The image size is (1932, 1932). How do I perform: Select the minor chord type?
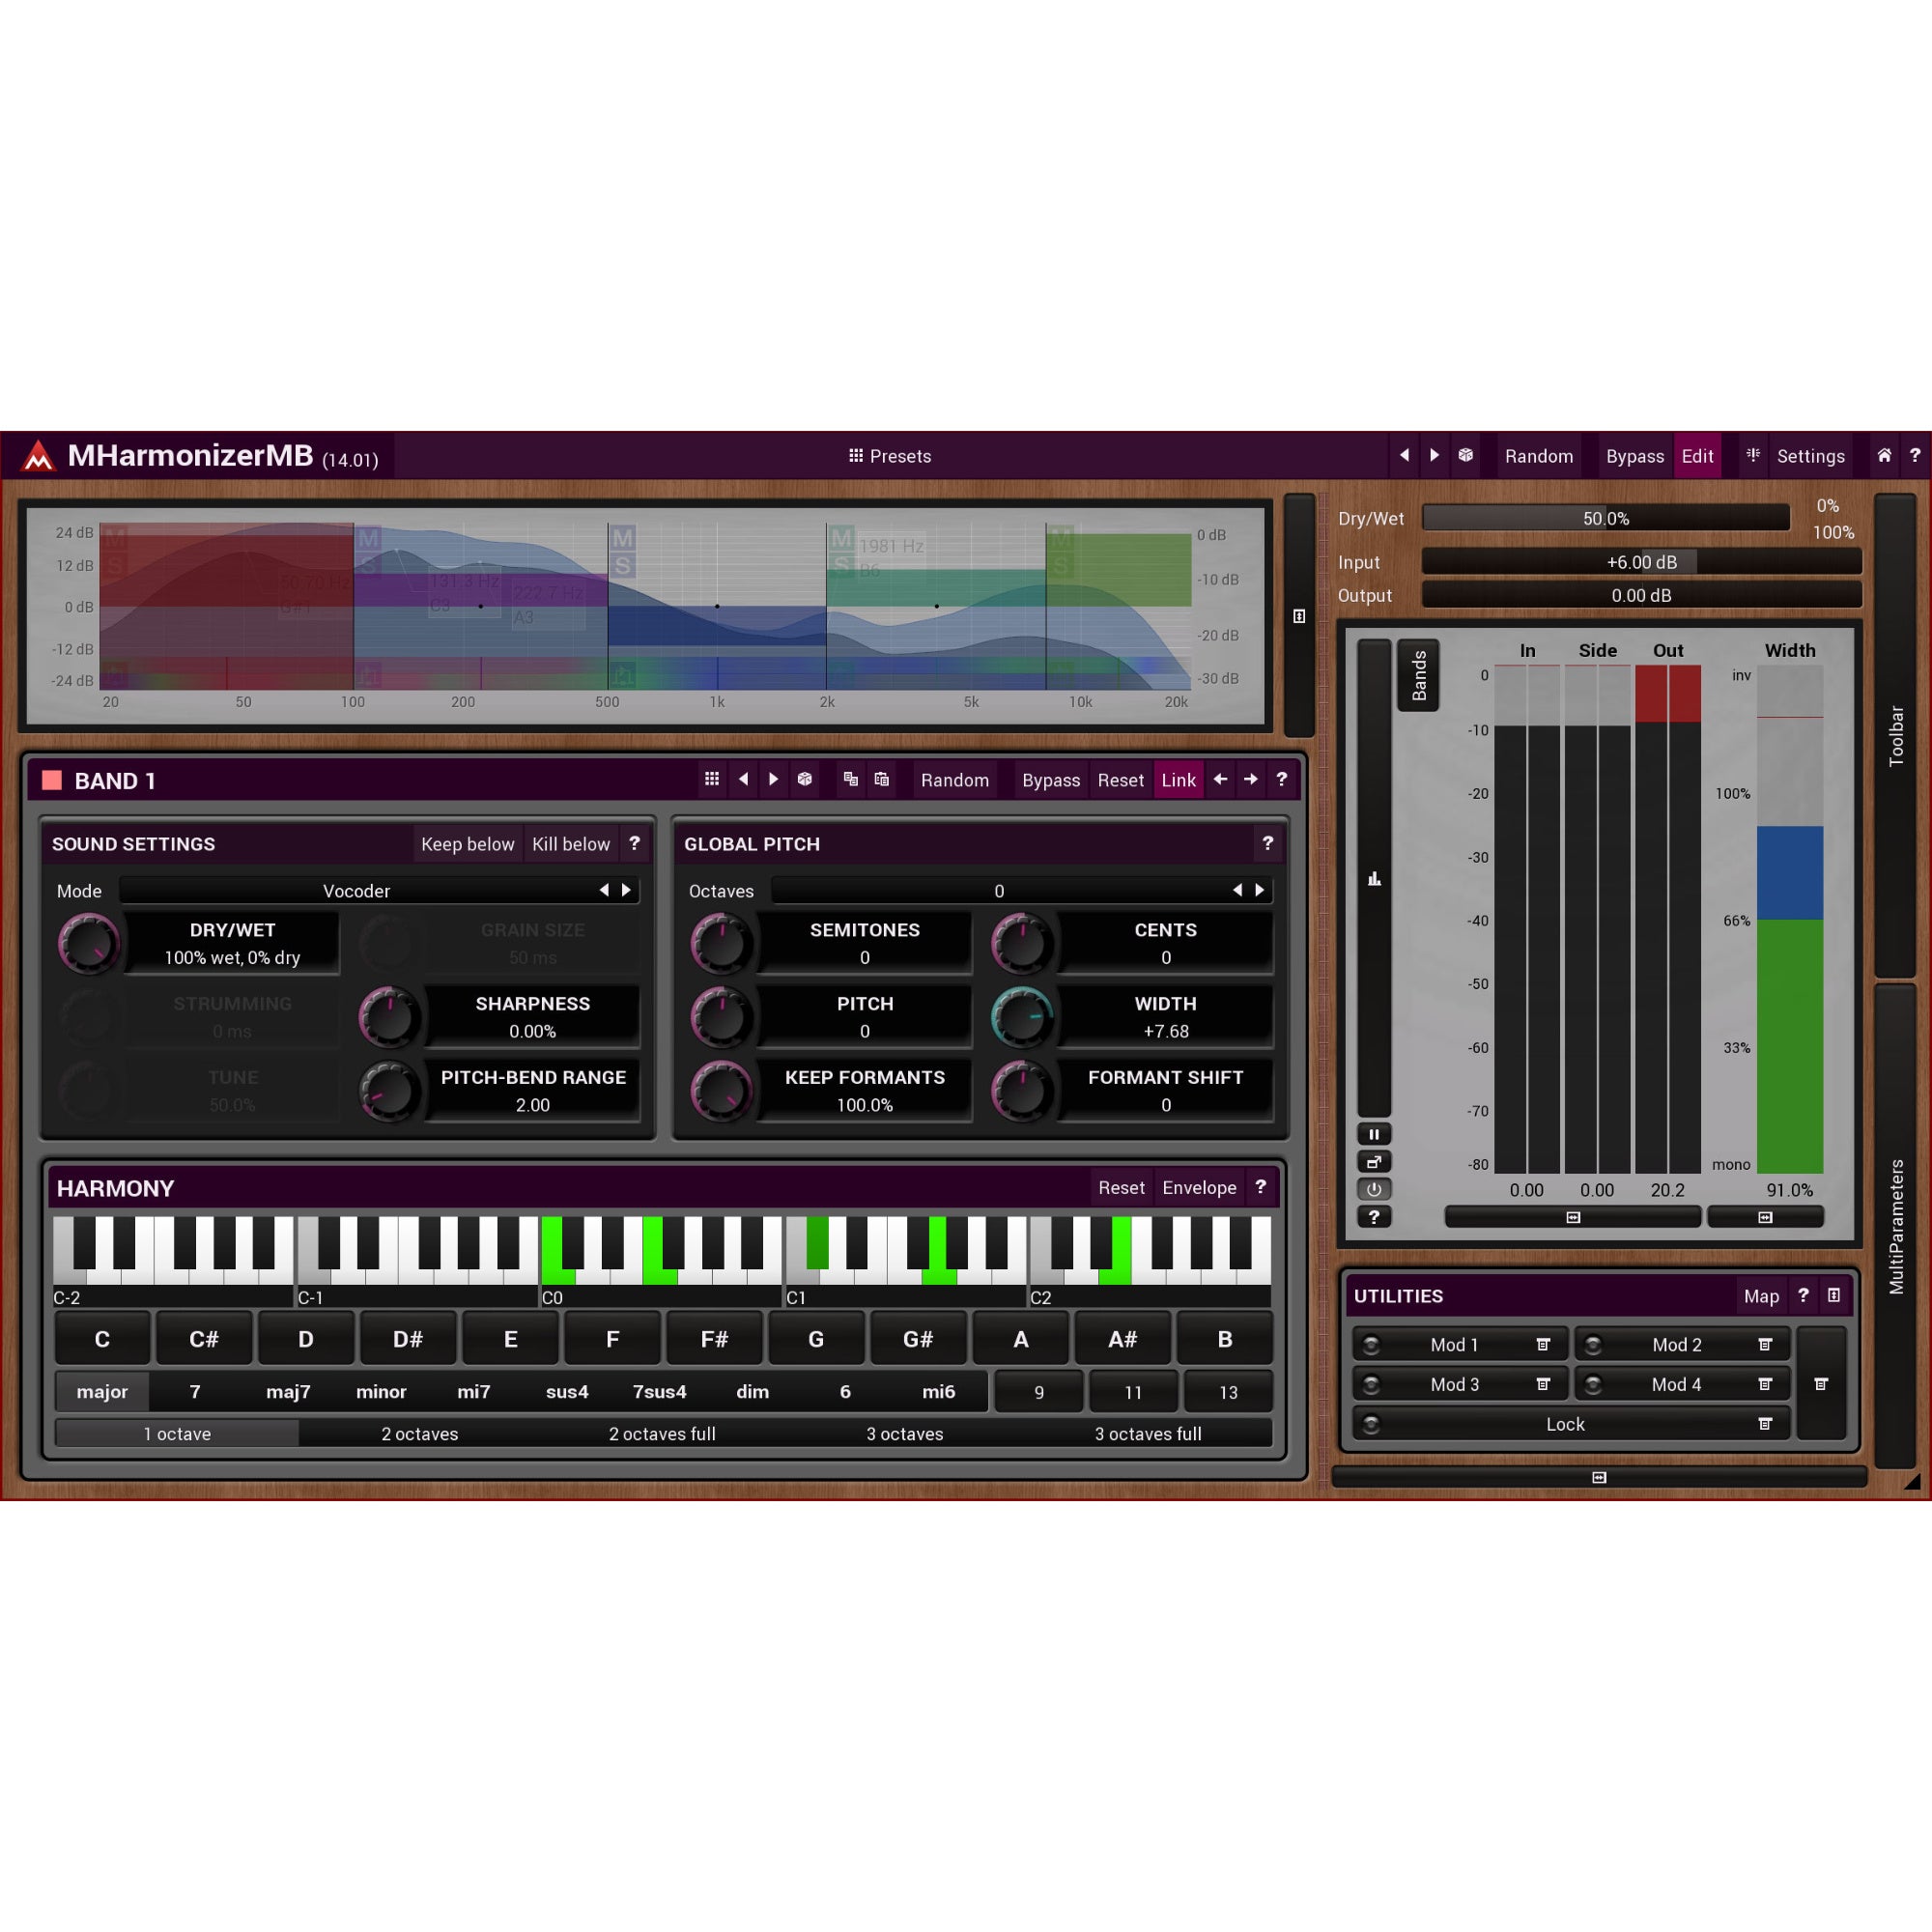point(381,1392)
